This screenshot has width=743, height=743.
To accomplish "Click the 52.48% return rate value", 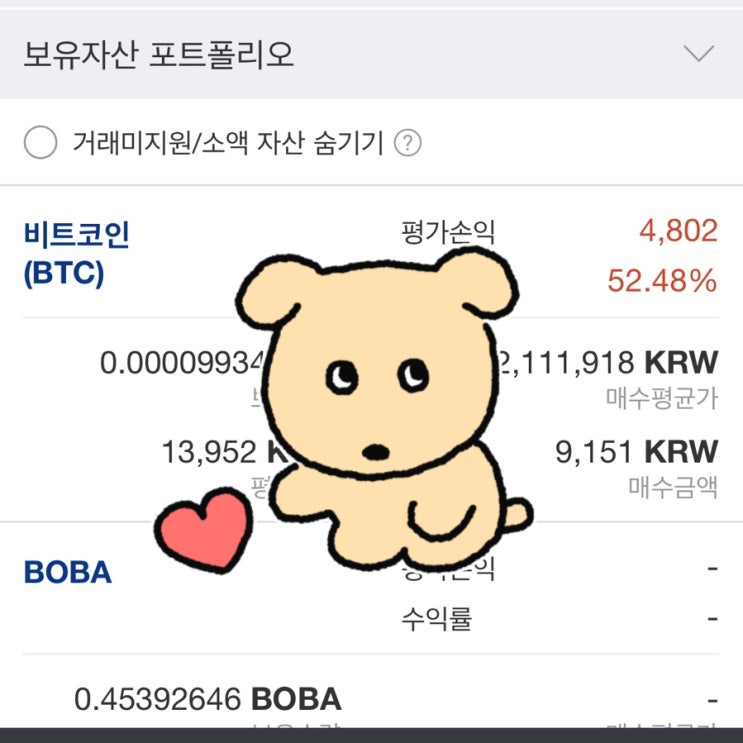I will 662,280.
